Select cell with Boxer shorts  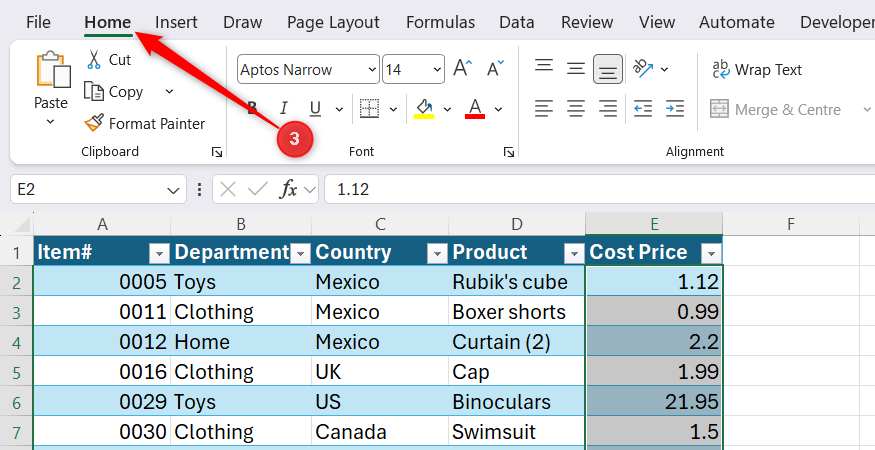[x=517, y=312]
